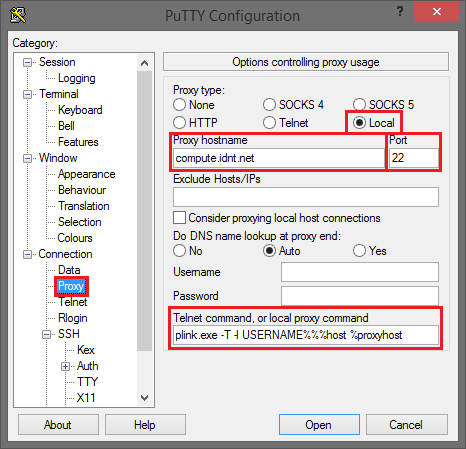466x449 pixels.
Task: Click the question mark help icon
Action: 400,12
